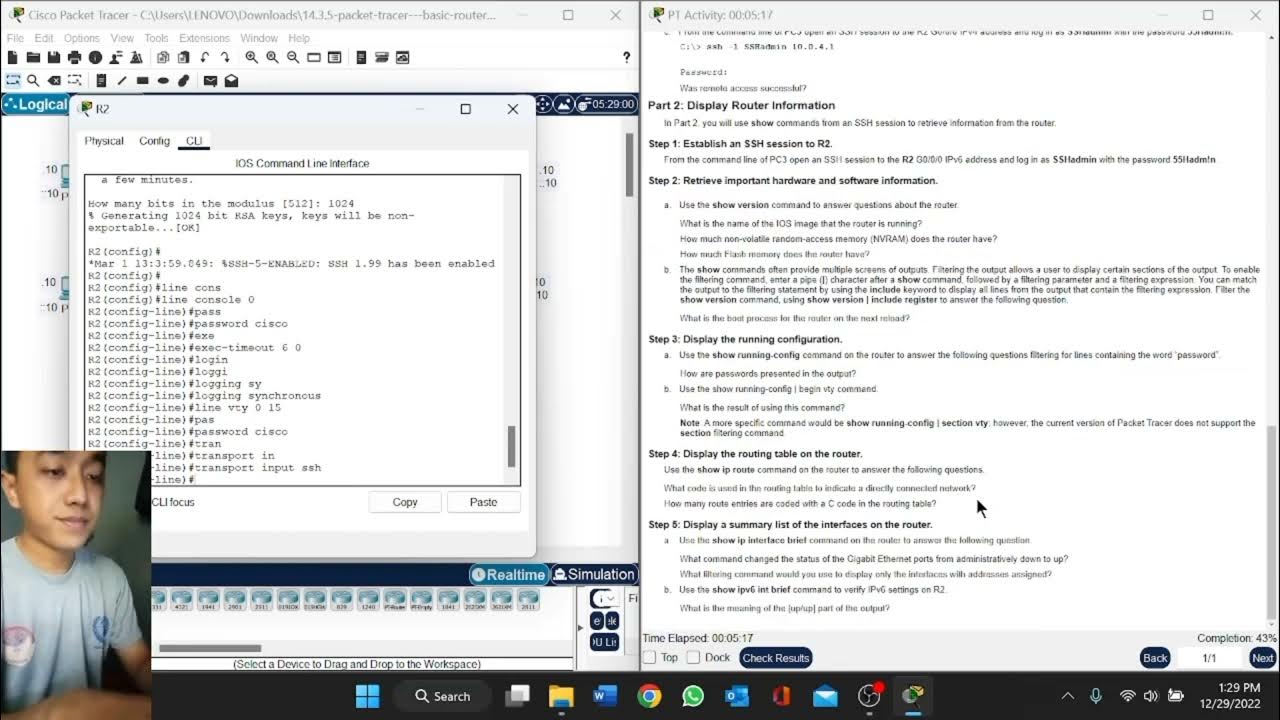Open the Network Information icon

95,58
